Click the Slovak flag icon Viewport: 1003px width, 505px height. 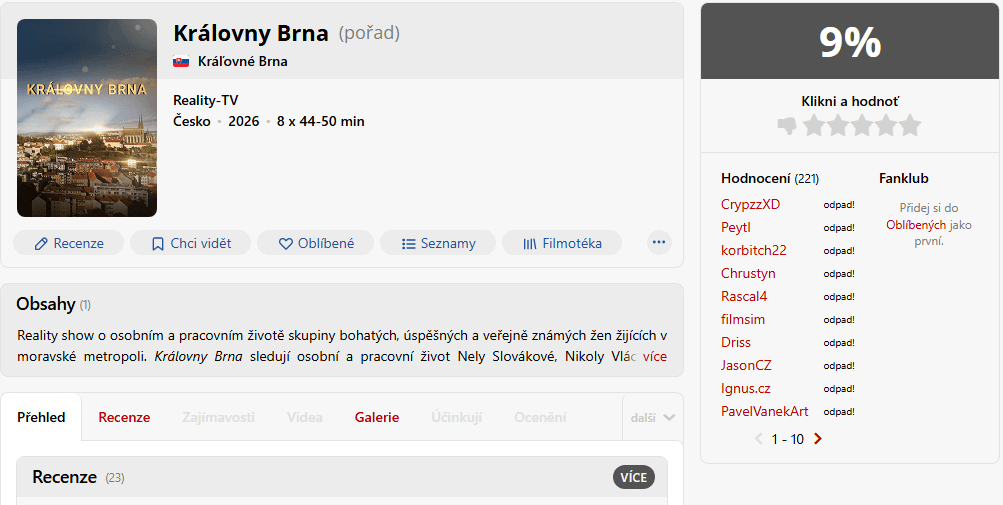181,61
